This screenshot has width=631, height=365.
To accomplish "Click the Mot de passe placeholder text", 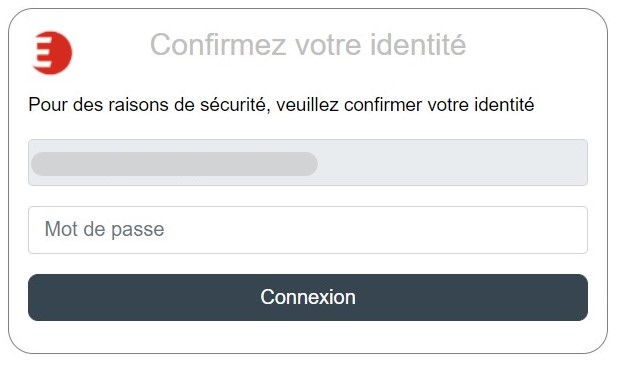I will (105, 229).
